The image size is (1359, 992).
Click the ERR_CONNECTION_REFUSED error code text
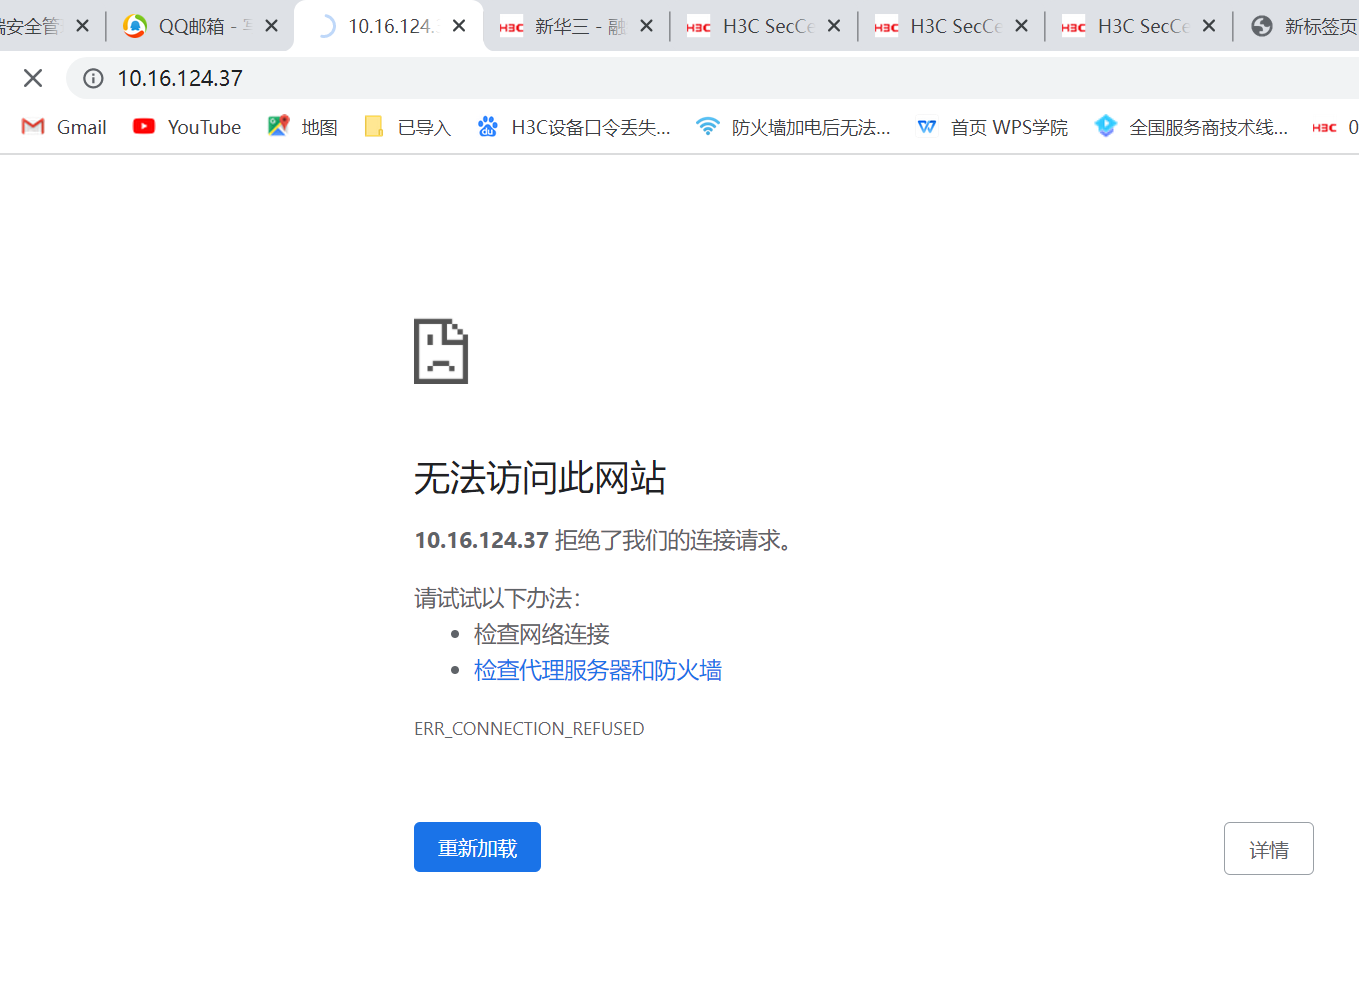tap(529, 729)
